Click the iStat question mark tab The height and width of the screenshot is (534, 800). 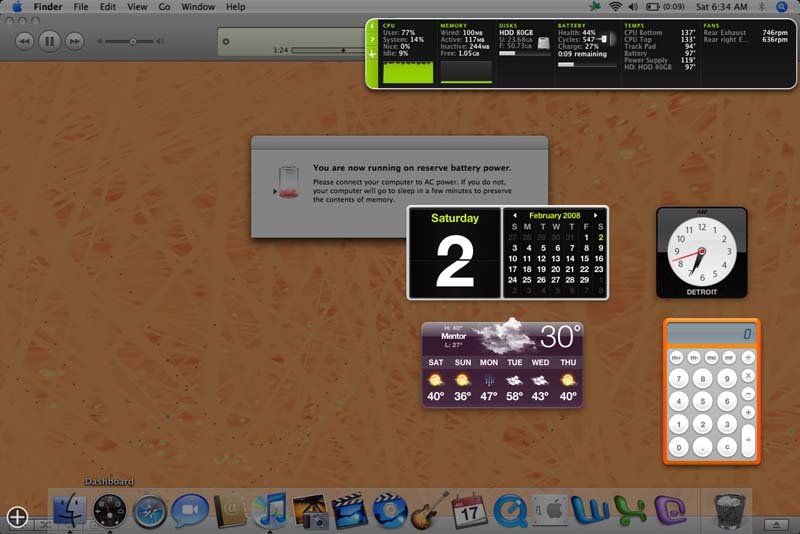372,40
